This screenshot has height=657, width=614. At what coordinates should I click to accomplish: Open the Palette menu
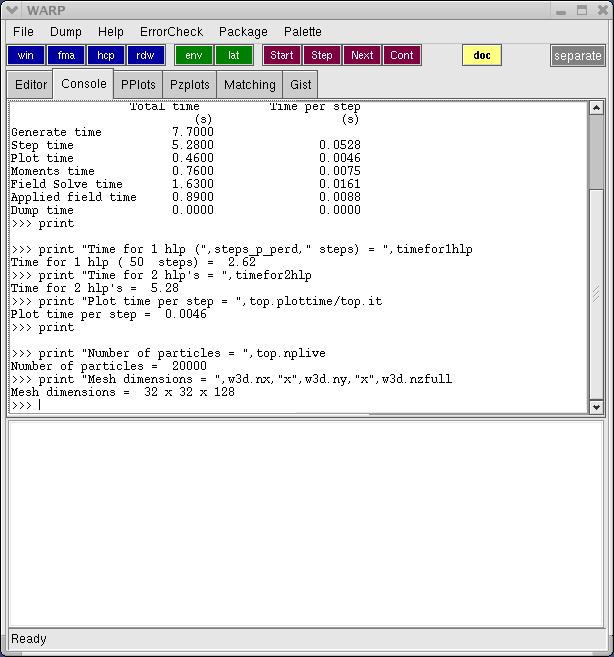point(303,32)
